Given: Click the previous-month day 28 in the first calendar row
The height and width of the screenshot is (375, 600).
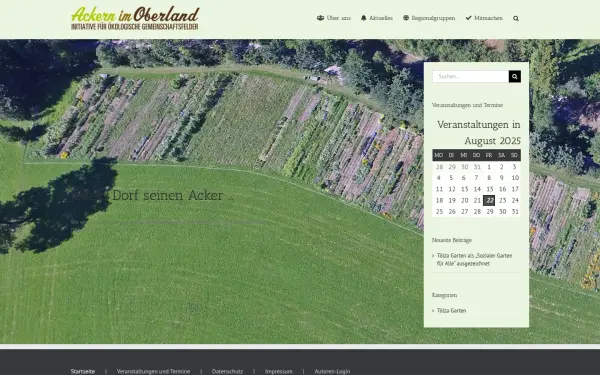Looking at the screenshot, I should (x=439, y=167).
